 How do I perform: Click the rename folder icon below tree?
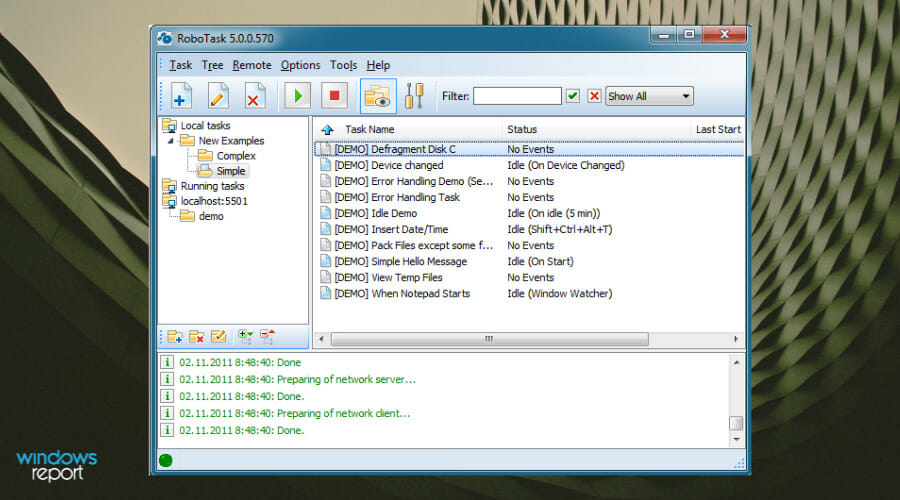tap(218, 337)
